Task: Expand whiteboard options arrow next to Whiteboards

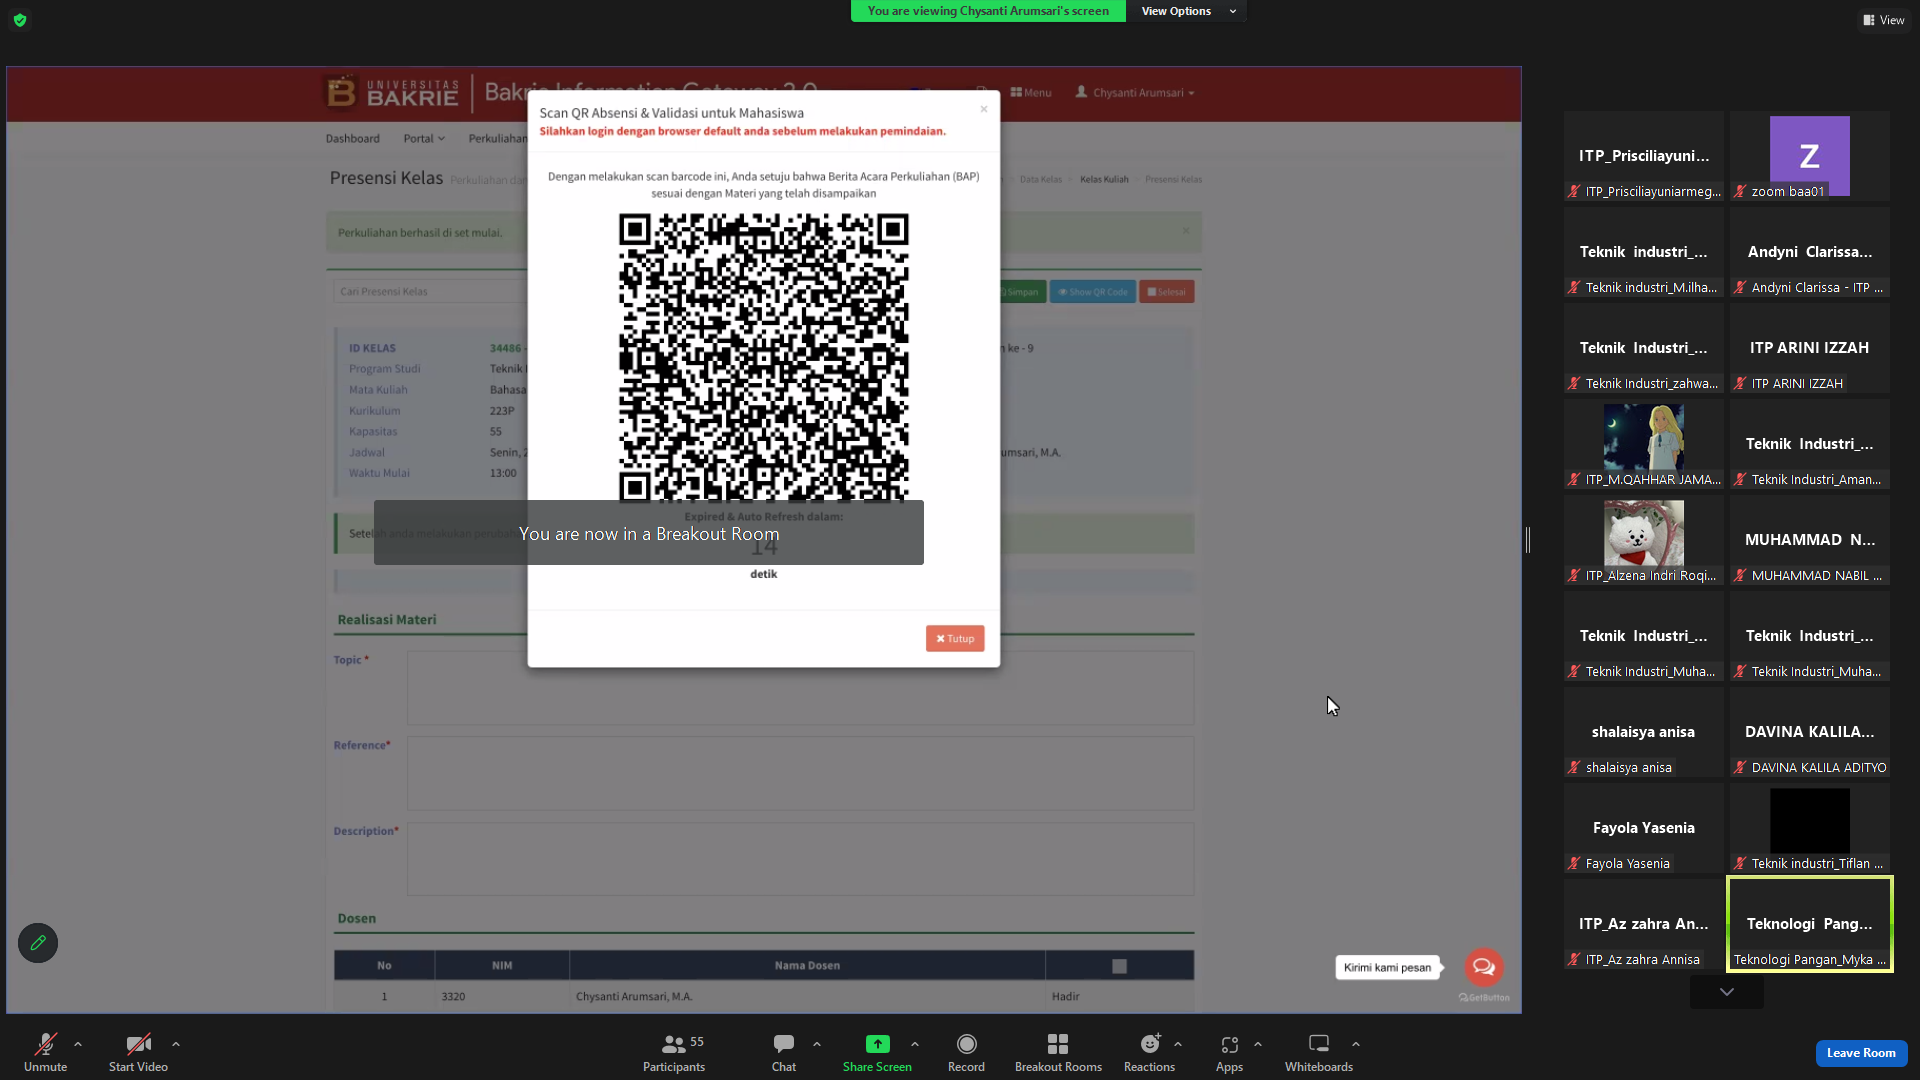Action: tap(1356, 1044)
